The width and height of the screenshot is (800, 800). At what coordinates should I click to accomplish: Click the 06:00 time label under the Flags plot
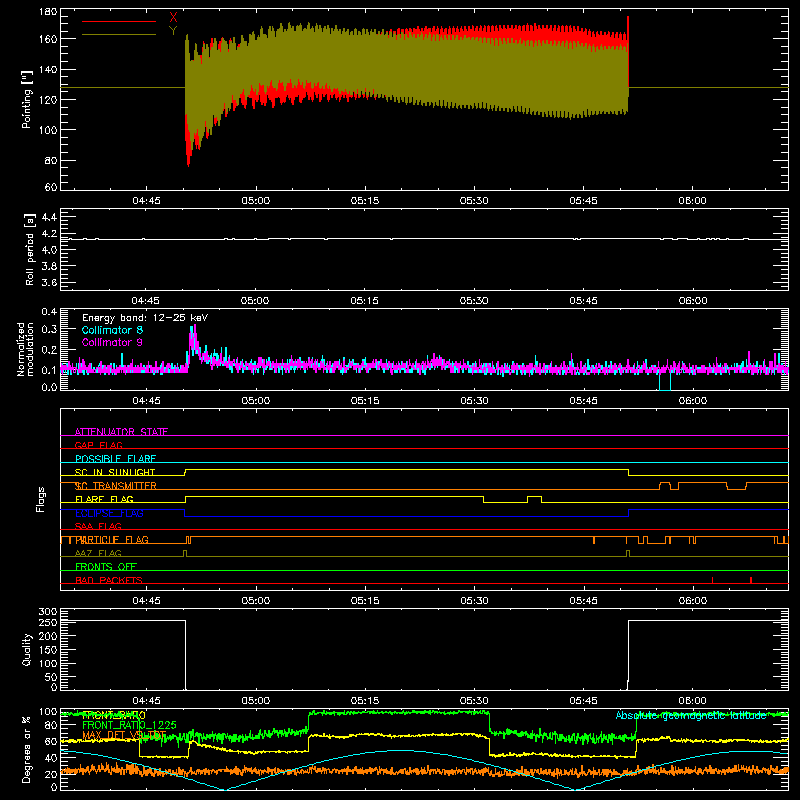(x=692, y=601)
